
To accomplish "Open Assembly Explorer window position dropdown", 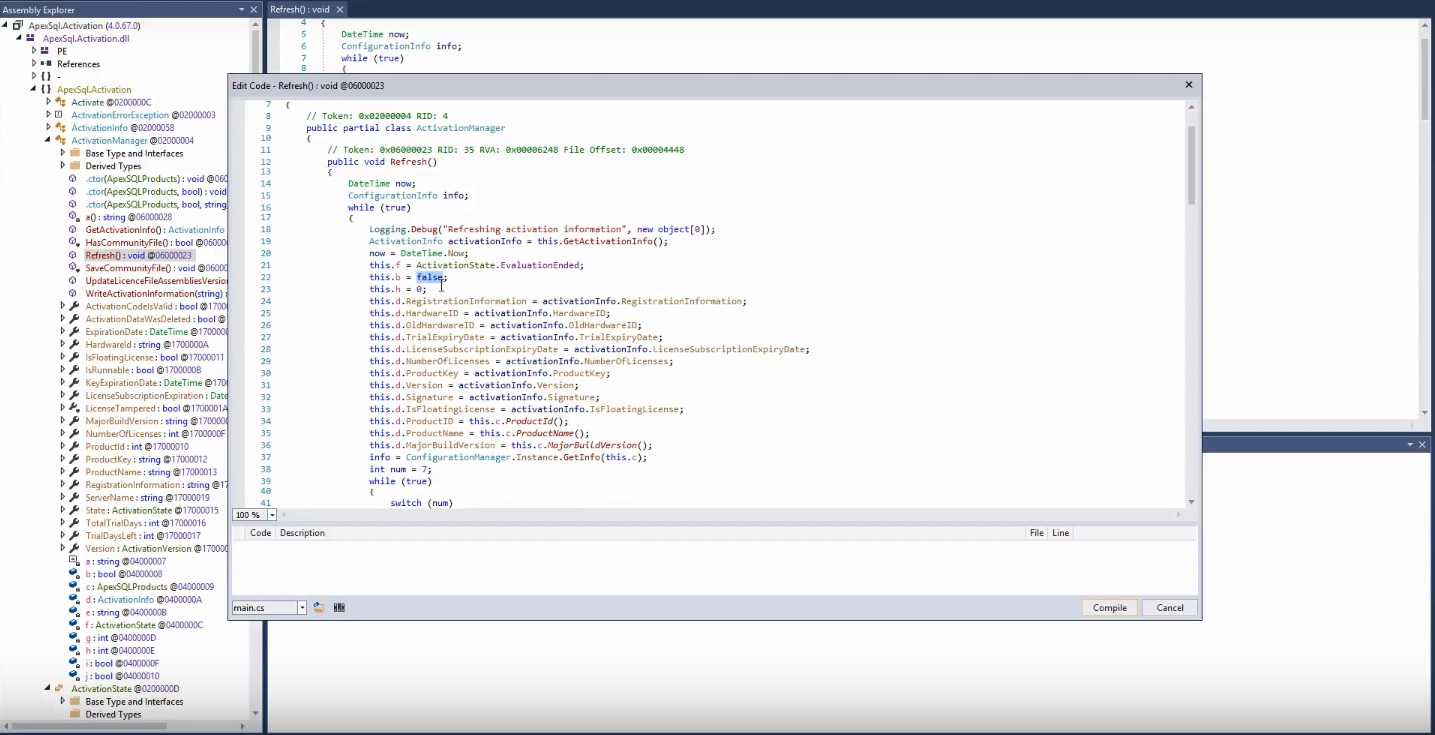I will pyautogui.click(x=241, y=9).
